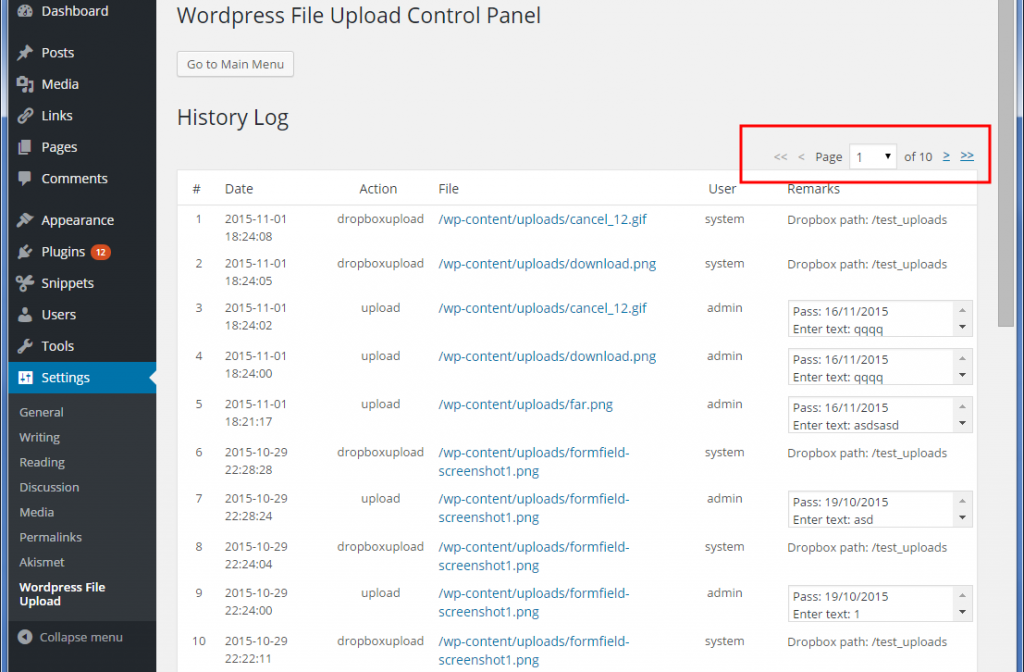The image size is (1024, 672).
Task: Click the Date column header
Action: pos(239,189)
